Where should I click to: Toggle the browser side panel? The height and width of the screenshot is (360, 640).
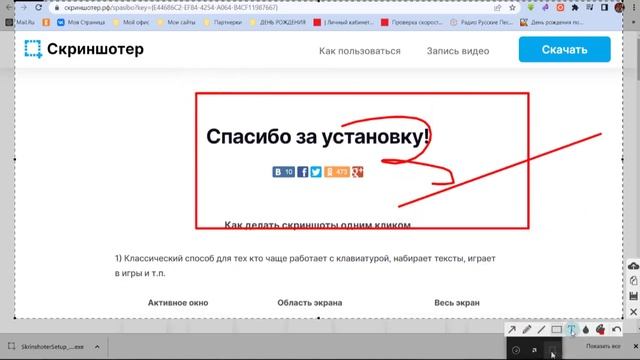pos(604,8)
